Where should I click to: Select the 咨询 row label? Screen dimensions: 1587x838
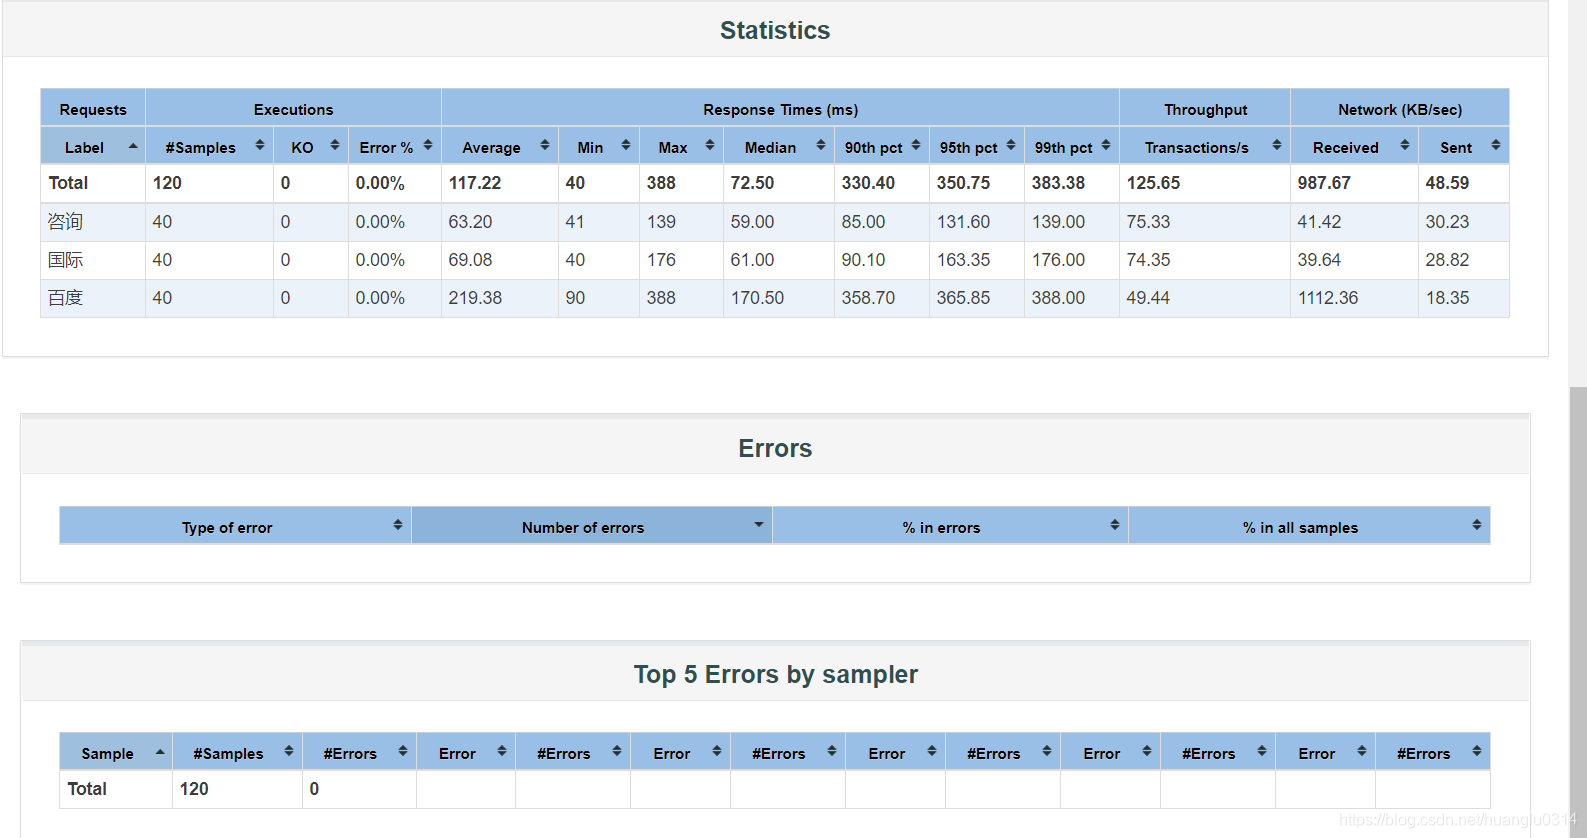(x=66, y=222)
